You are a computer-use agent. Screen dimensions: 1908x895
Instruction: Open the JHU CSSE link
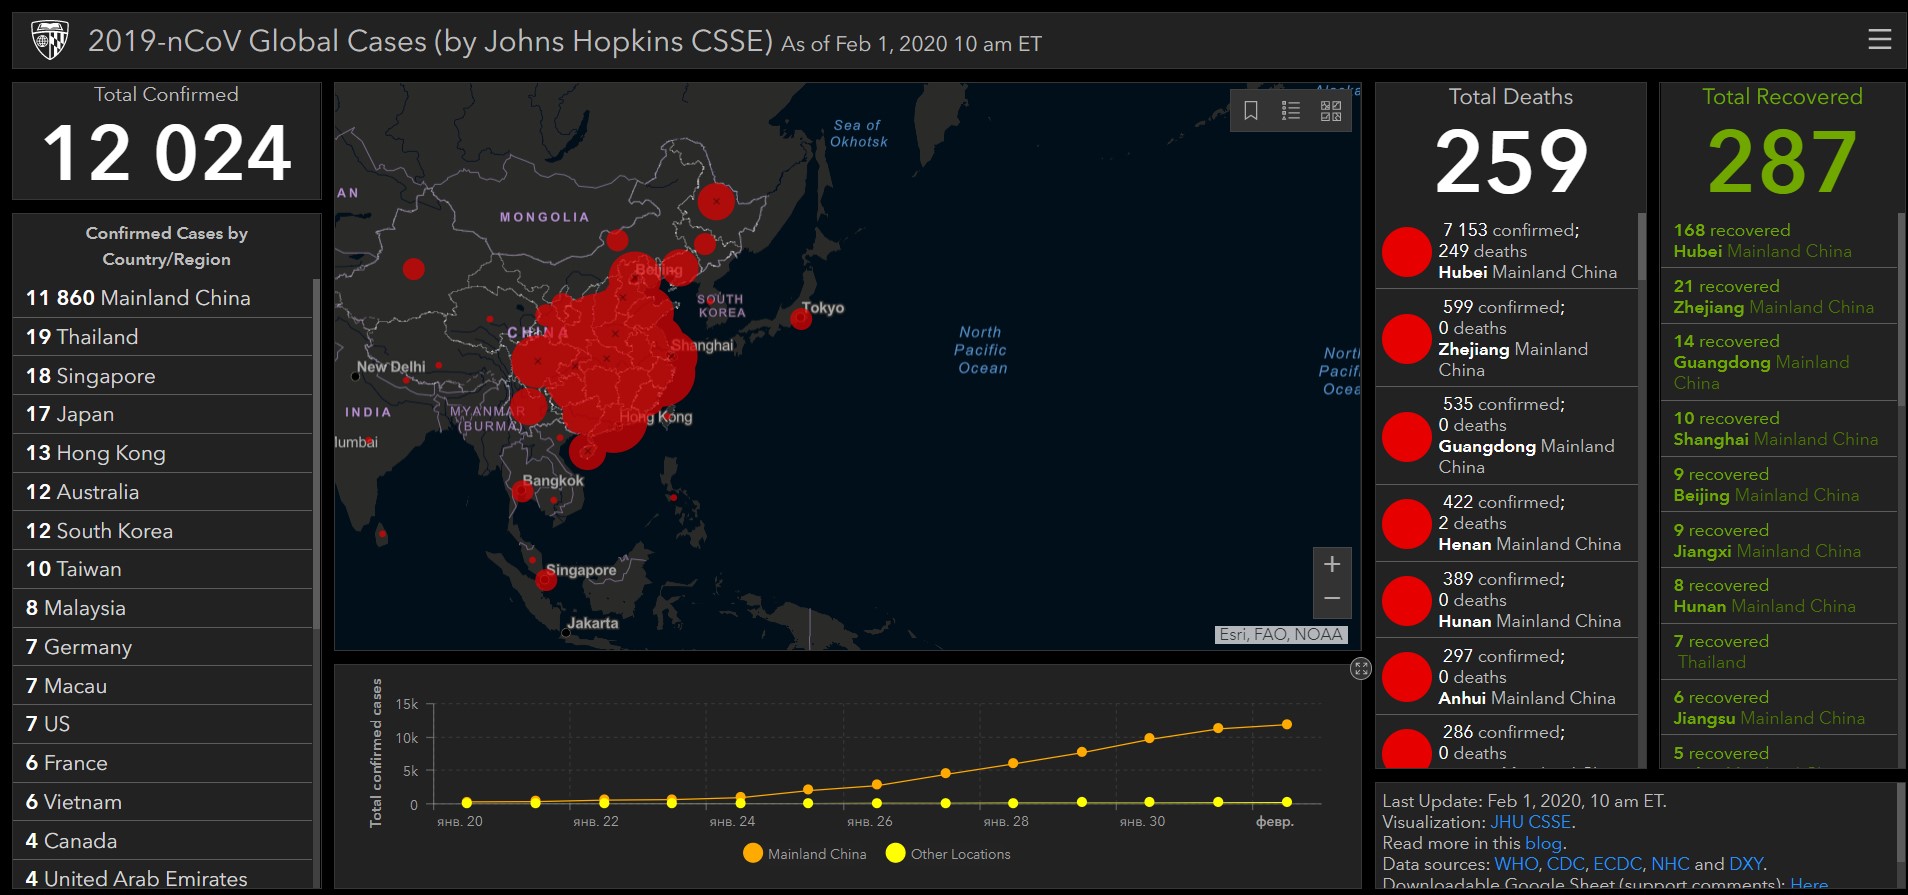click(x=1530, y=822)
